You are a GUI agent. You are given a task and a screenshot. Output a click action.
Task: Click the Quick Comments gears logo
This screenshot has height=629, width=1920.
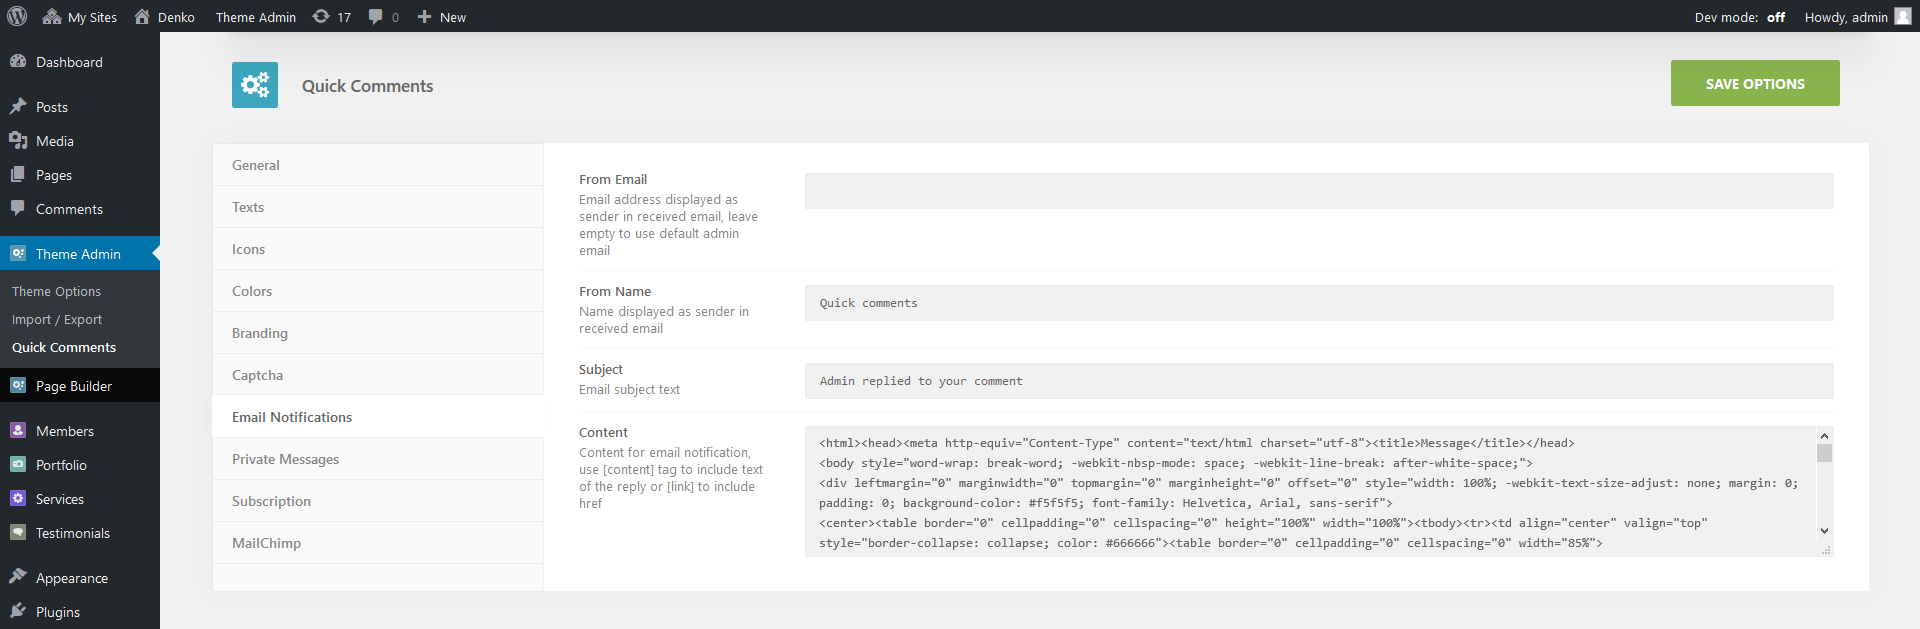(255, 85)
